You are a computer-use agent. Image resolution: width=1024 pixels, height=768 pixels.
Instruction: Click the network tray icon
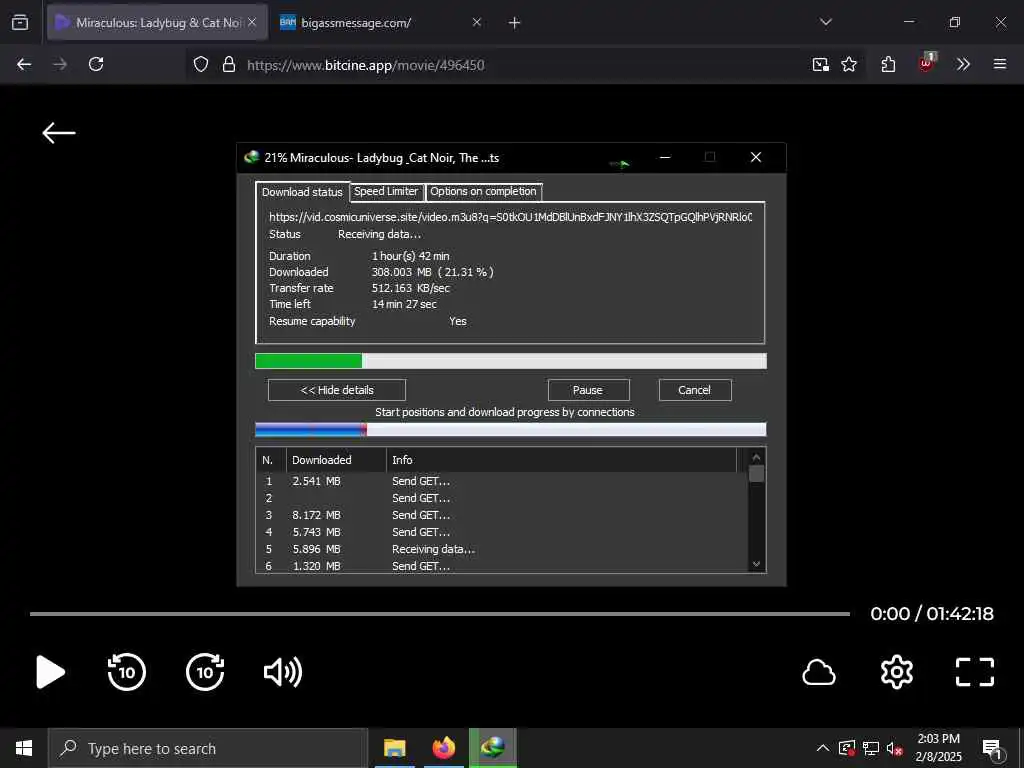point(871,748)
